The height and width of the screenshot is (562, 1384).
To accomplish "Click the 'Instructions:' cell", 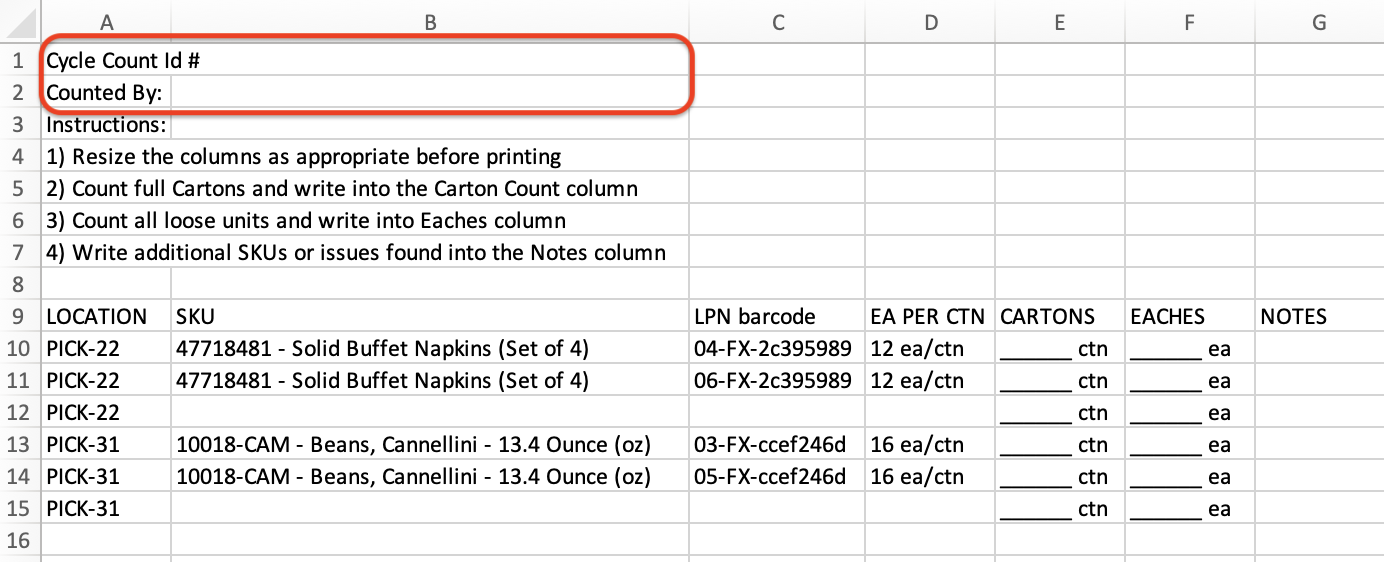I will (107, 125).
